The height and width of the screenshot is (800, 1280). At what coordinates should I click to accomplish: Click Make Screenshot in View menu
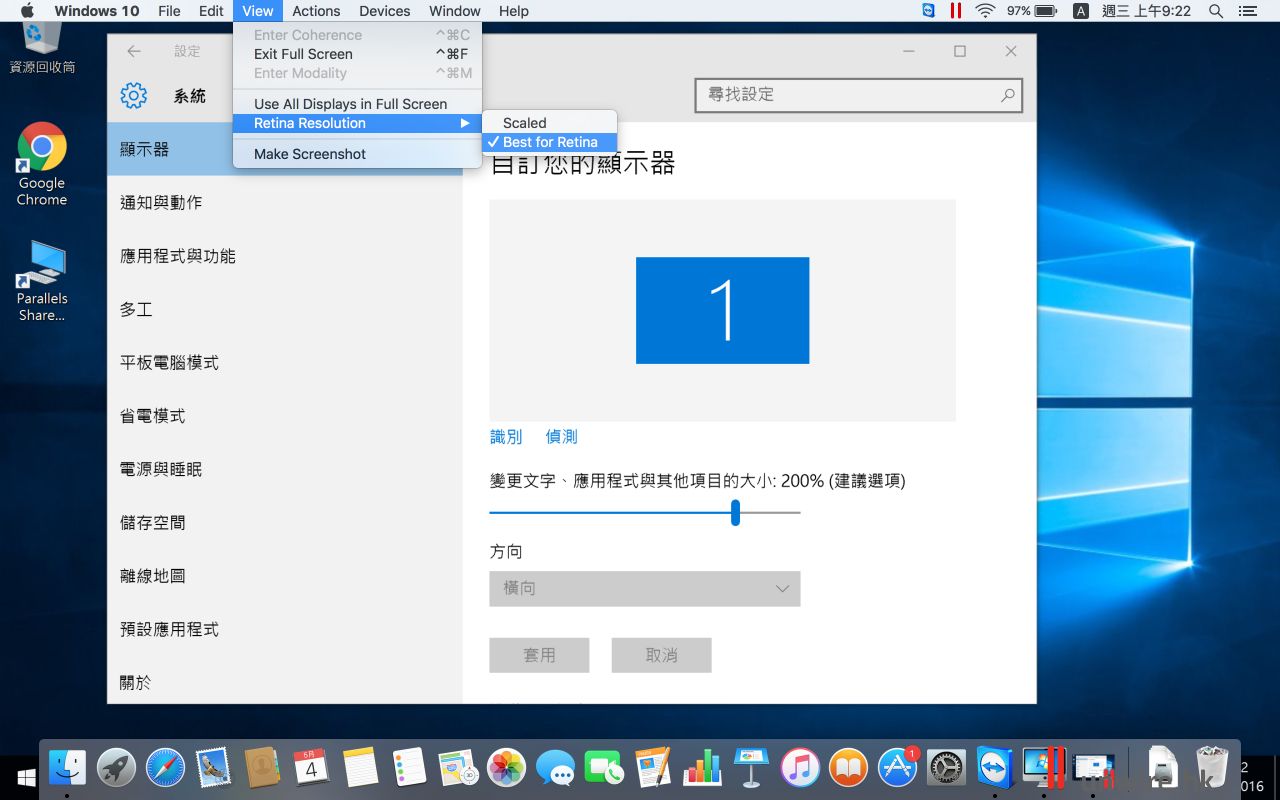point(310,154)
